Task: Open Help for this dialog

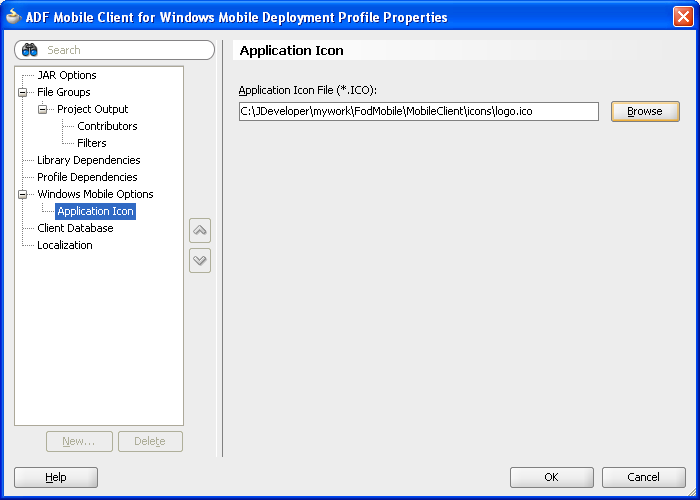Action: (56, 477)
